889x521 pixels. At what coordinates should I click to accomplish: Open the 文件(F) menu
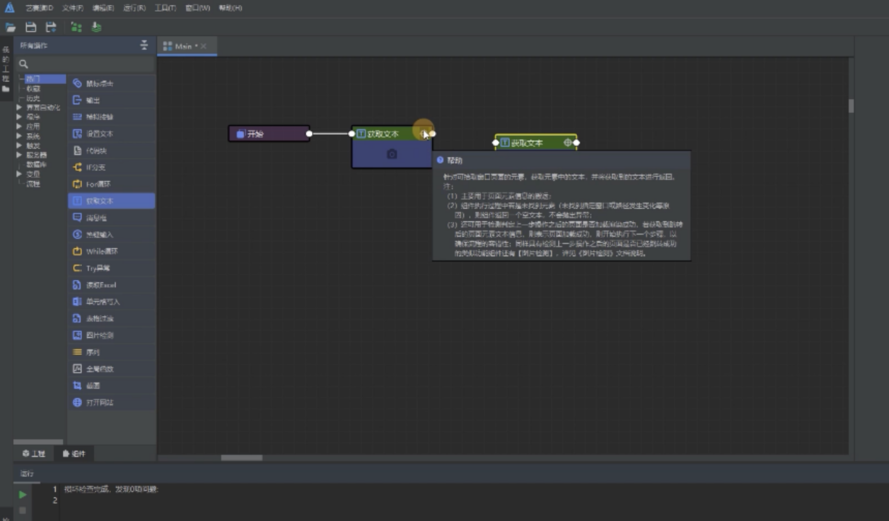point(73,8)
